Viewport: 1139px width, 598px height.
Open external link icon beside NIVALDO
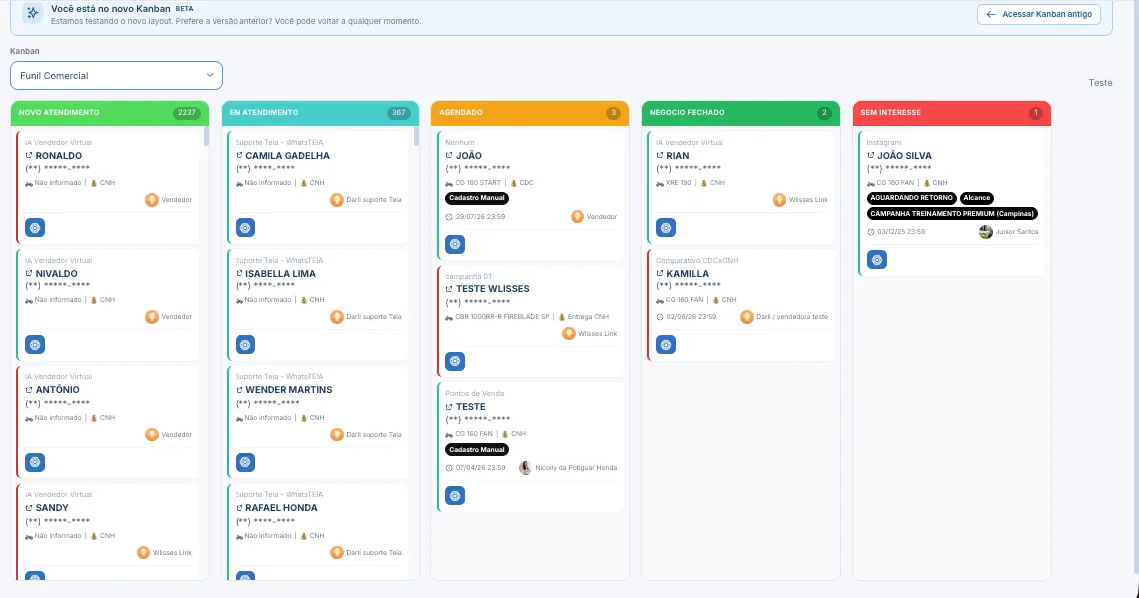pos(29,273)
